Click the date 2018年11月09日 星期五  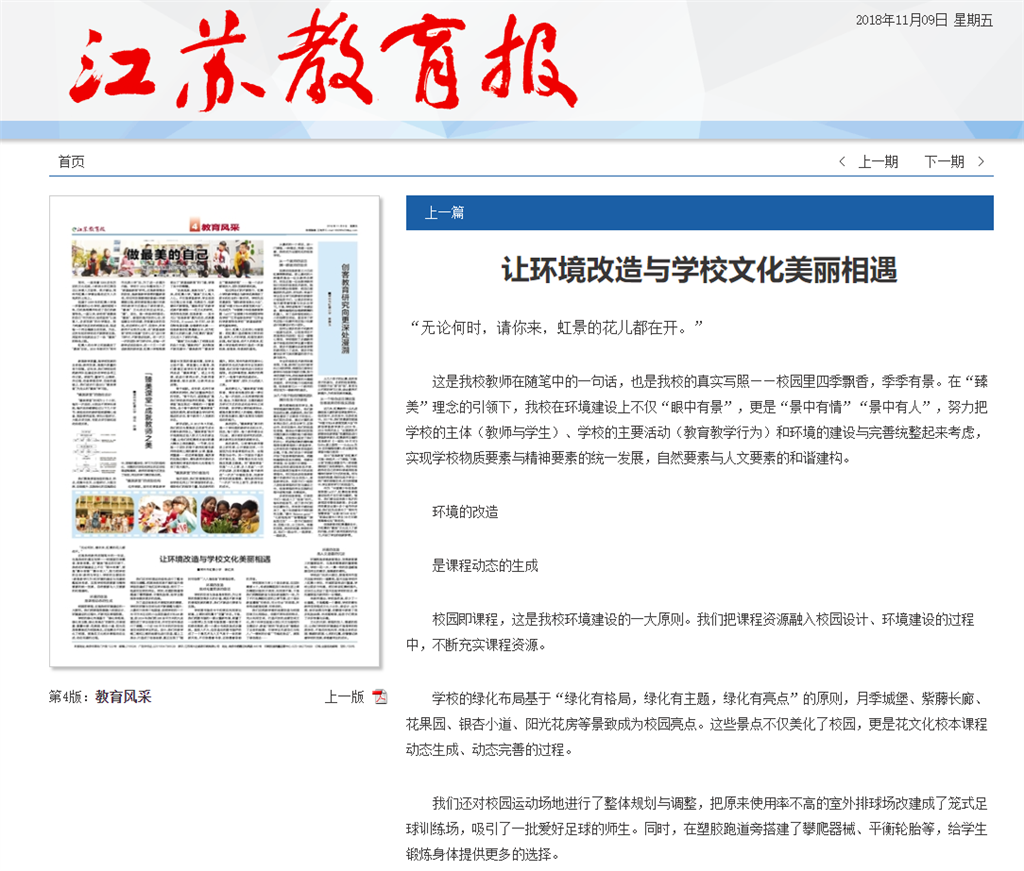[x=924, y=21]
